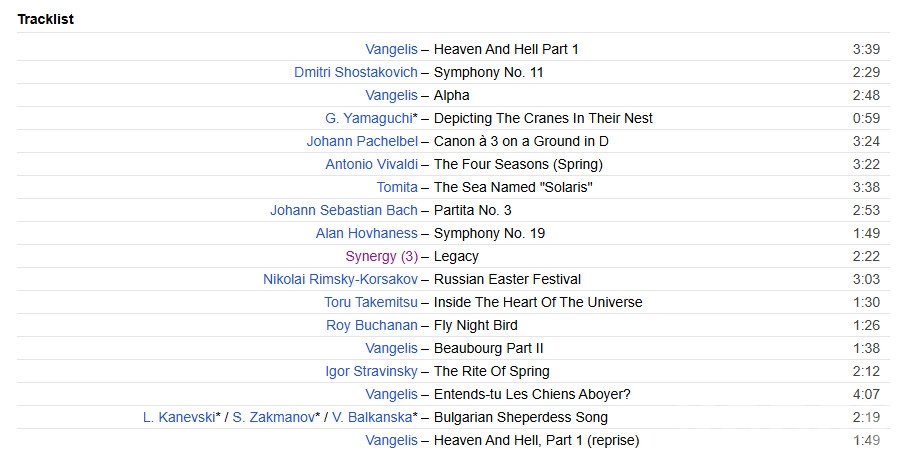Select Vangelis link for Entends-tu Les Chiens Aboyer?
Viewport: 899px width, 458px height.
[x=392, y=394]
